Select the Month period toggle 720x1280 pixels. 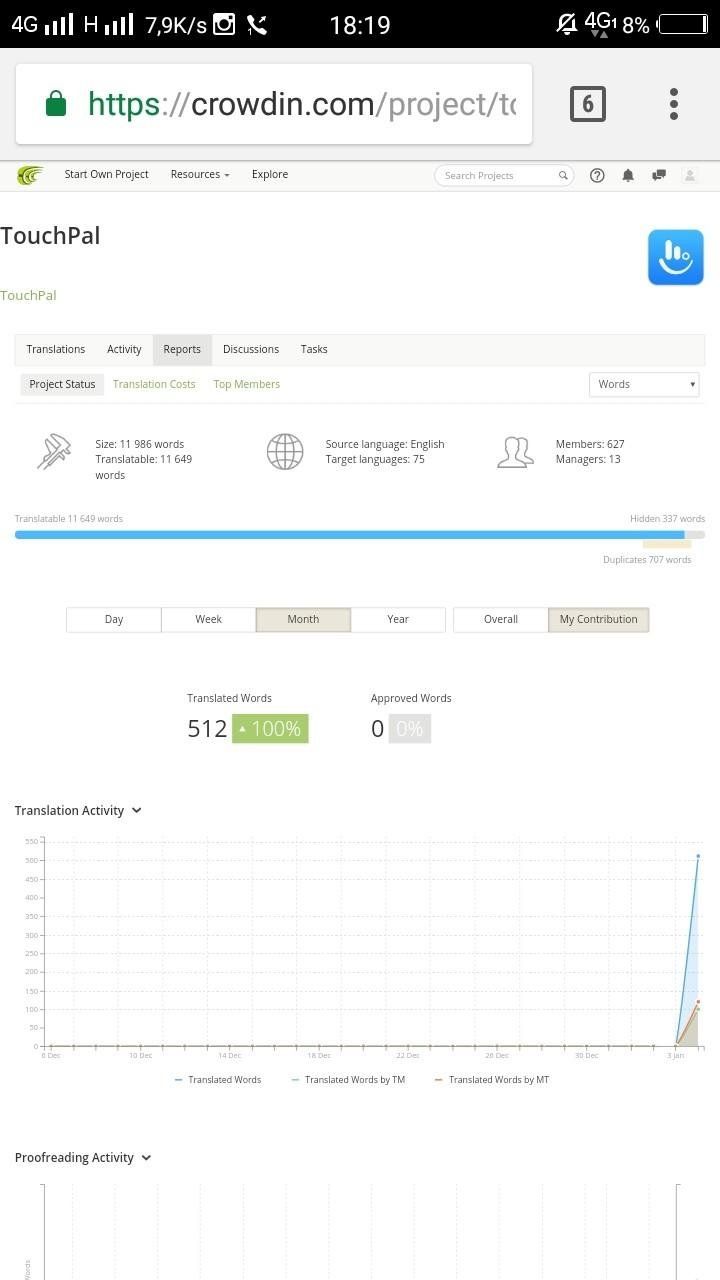coord(303,619)
